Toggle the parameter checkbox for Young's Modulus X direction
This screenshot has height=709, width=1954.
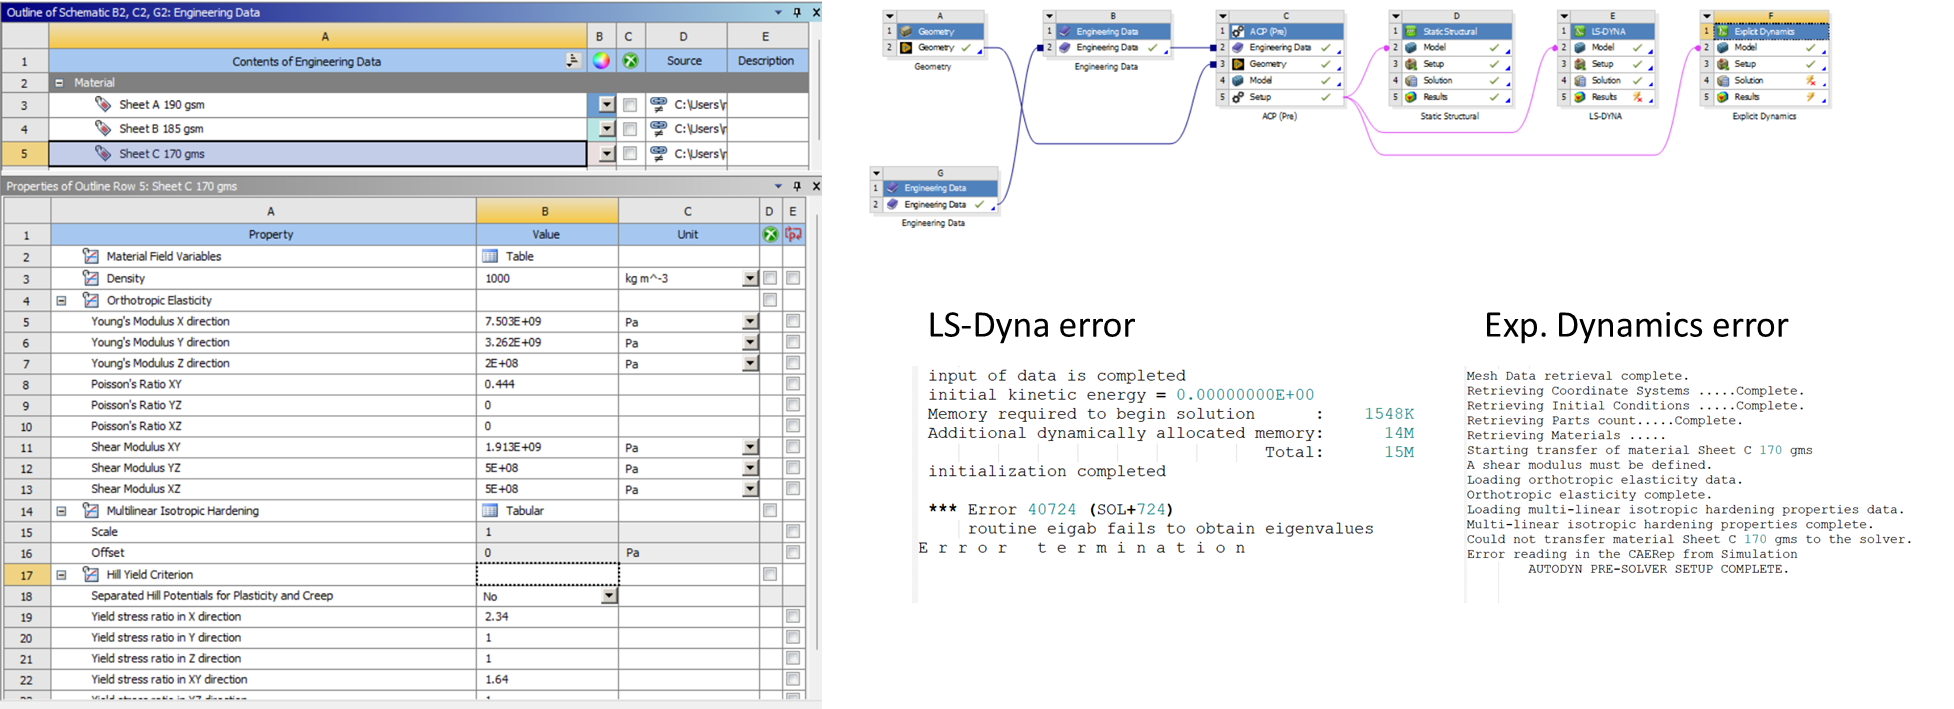pos(793,321)
